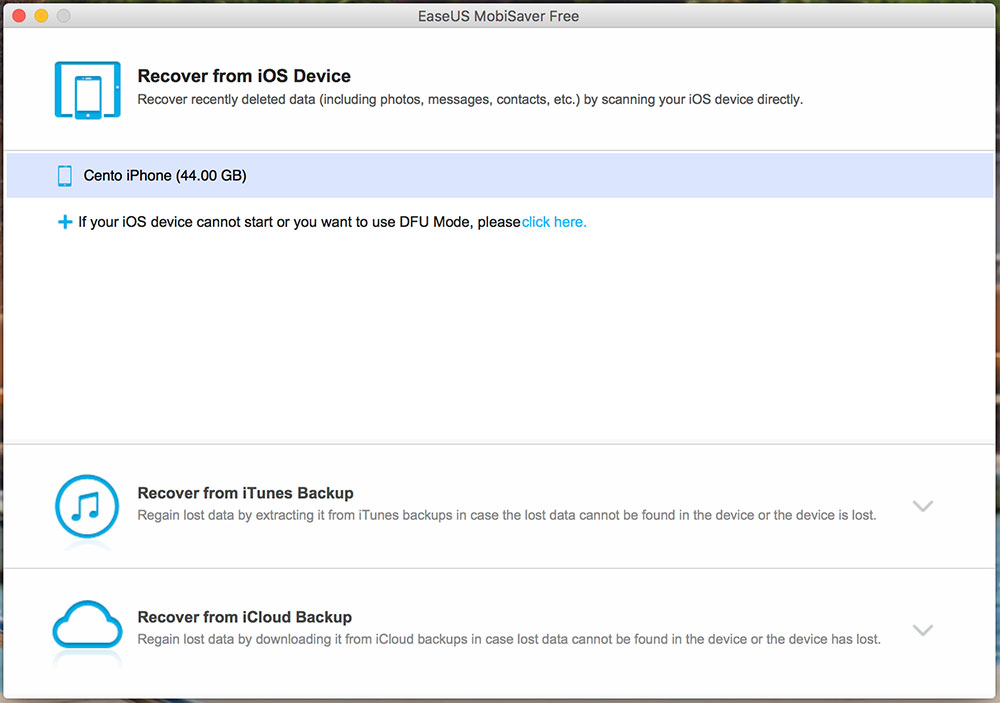Click the DFU Mode instruction text
The height and width of the screenshot is (703, 1000).
[299, 222]
